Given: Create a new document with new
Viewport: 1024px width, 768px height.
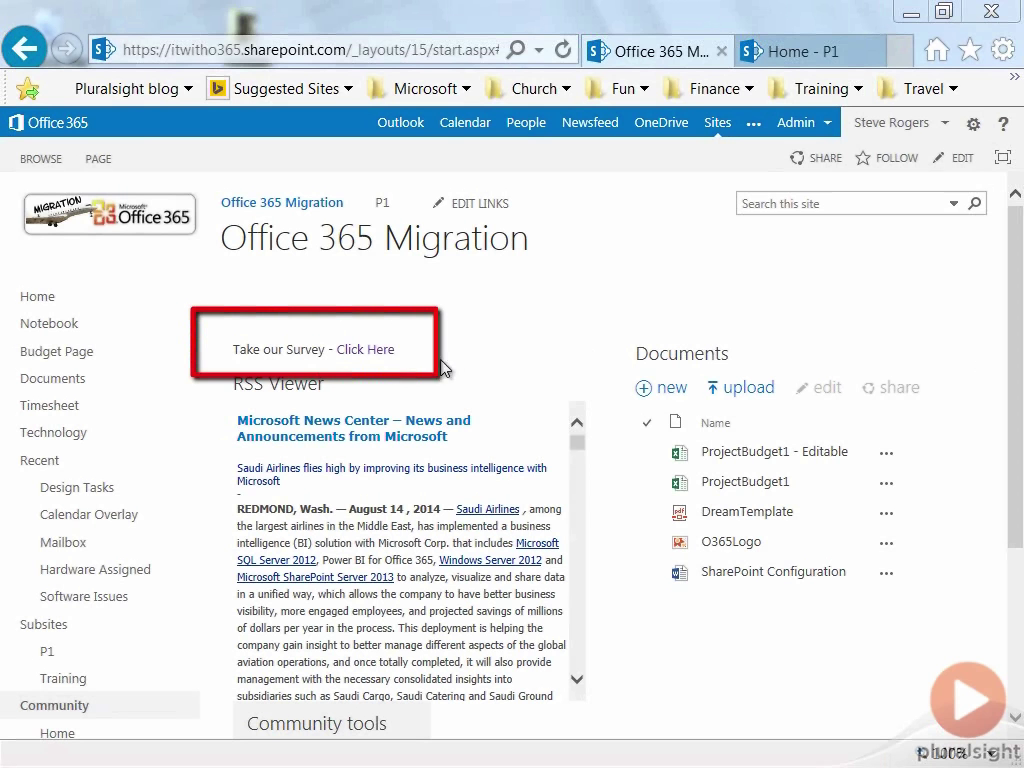Looking at the screenshot, I should pos(661,388).
